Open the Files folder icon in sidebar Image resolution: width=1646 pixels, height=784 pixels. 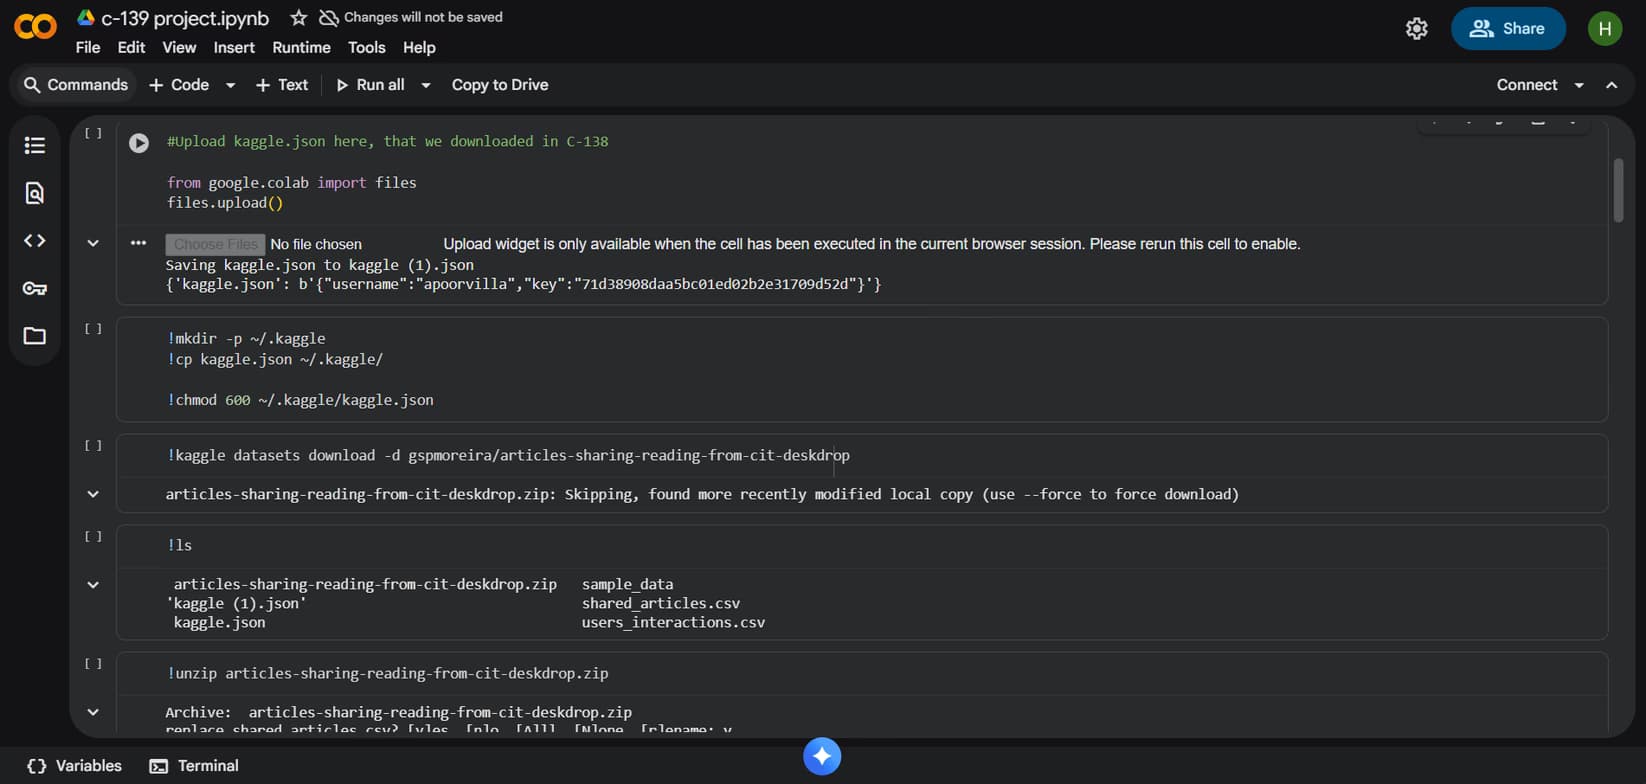35,336
